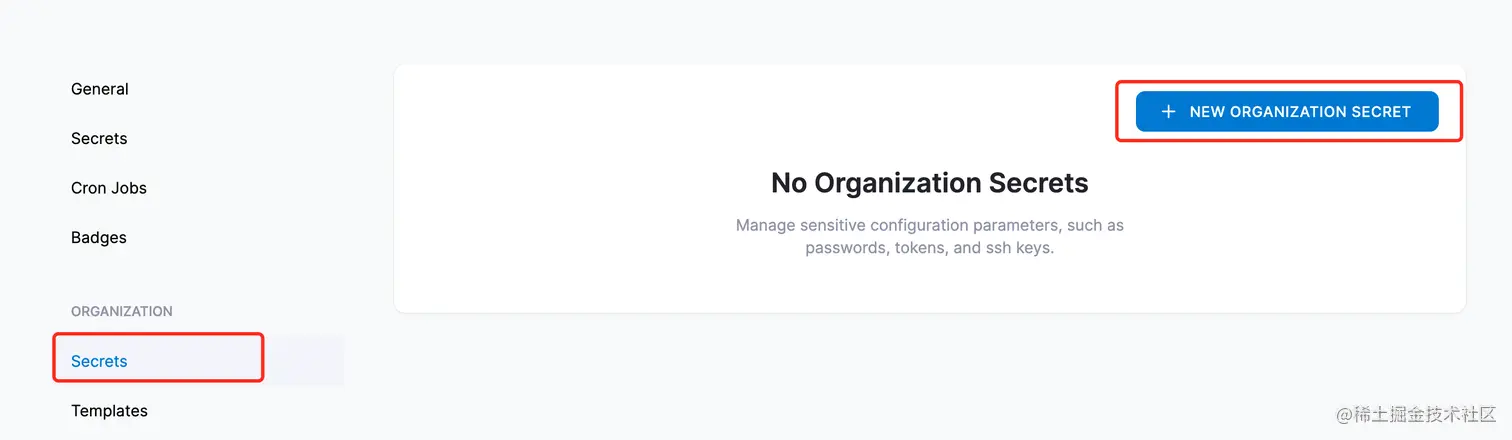Open the Cron Jobs settings page
Image resolution: width=1512 pixels, height=440 pixels.
109,188
